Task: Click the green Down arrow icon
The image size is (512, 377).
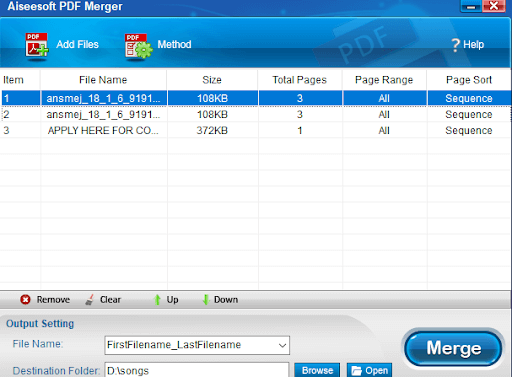Action: coord(206,300)
